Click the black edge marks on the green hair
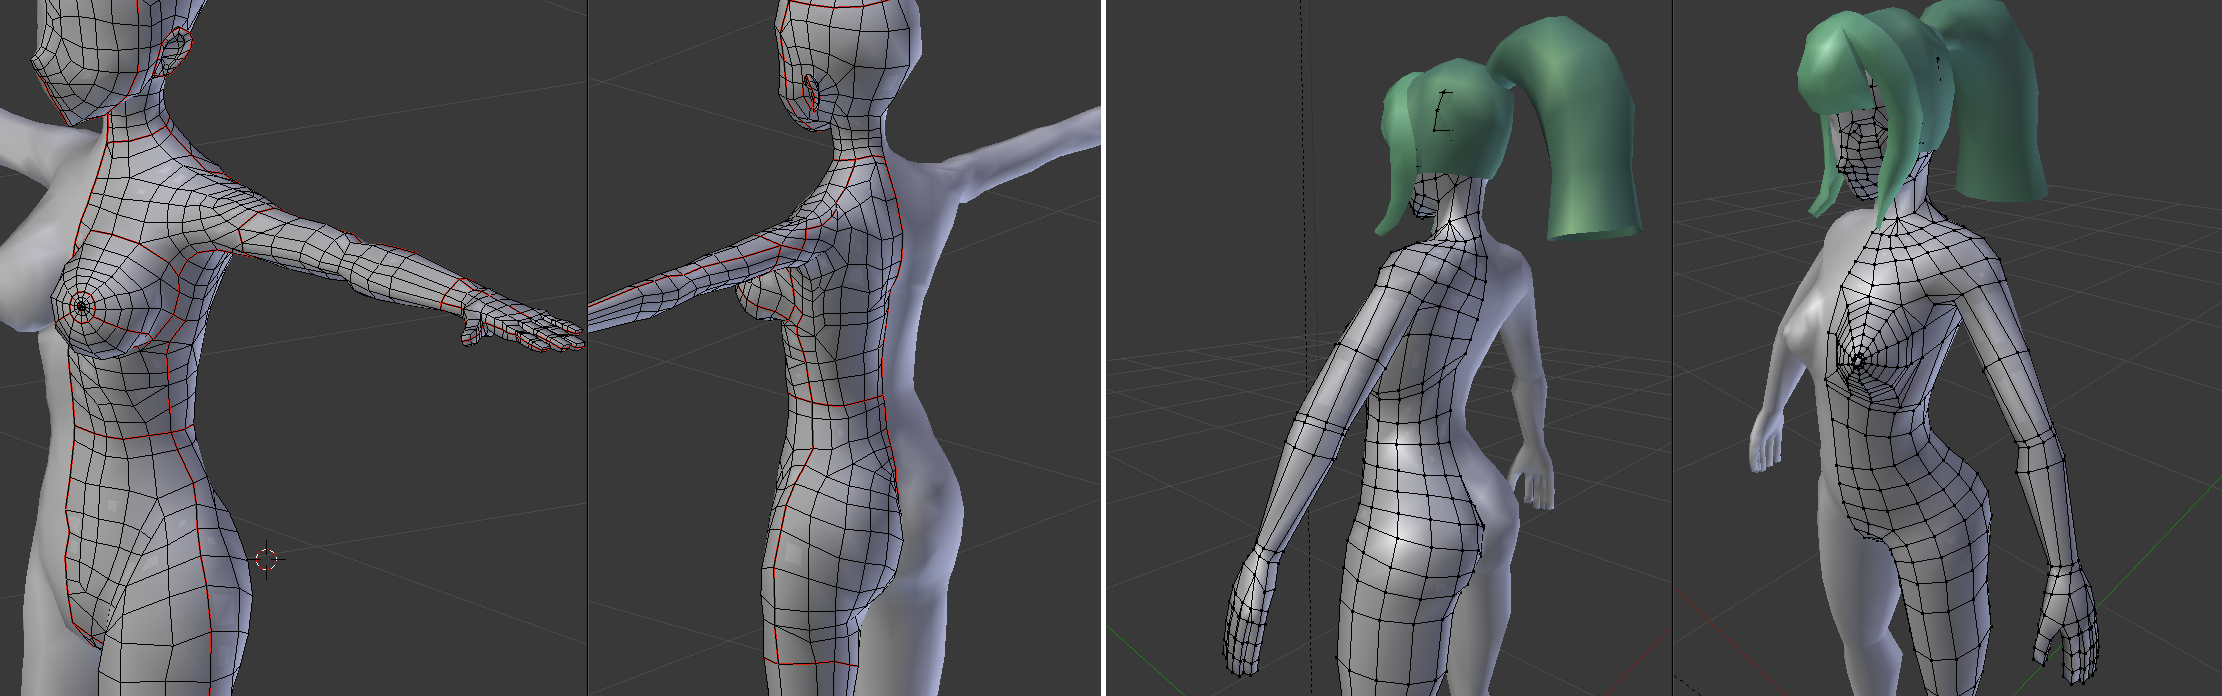Screen dimensions: 2222x696 click(1442, 112)
